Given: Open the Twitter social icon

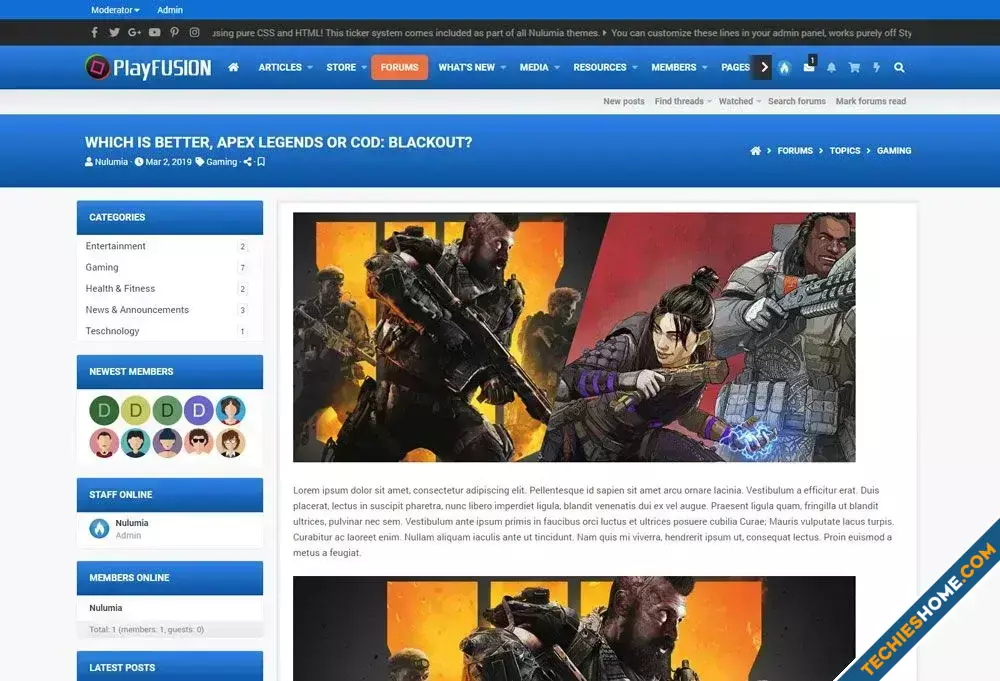Looking at the screenshot, I should (114, 33).
